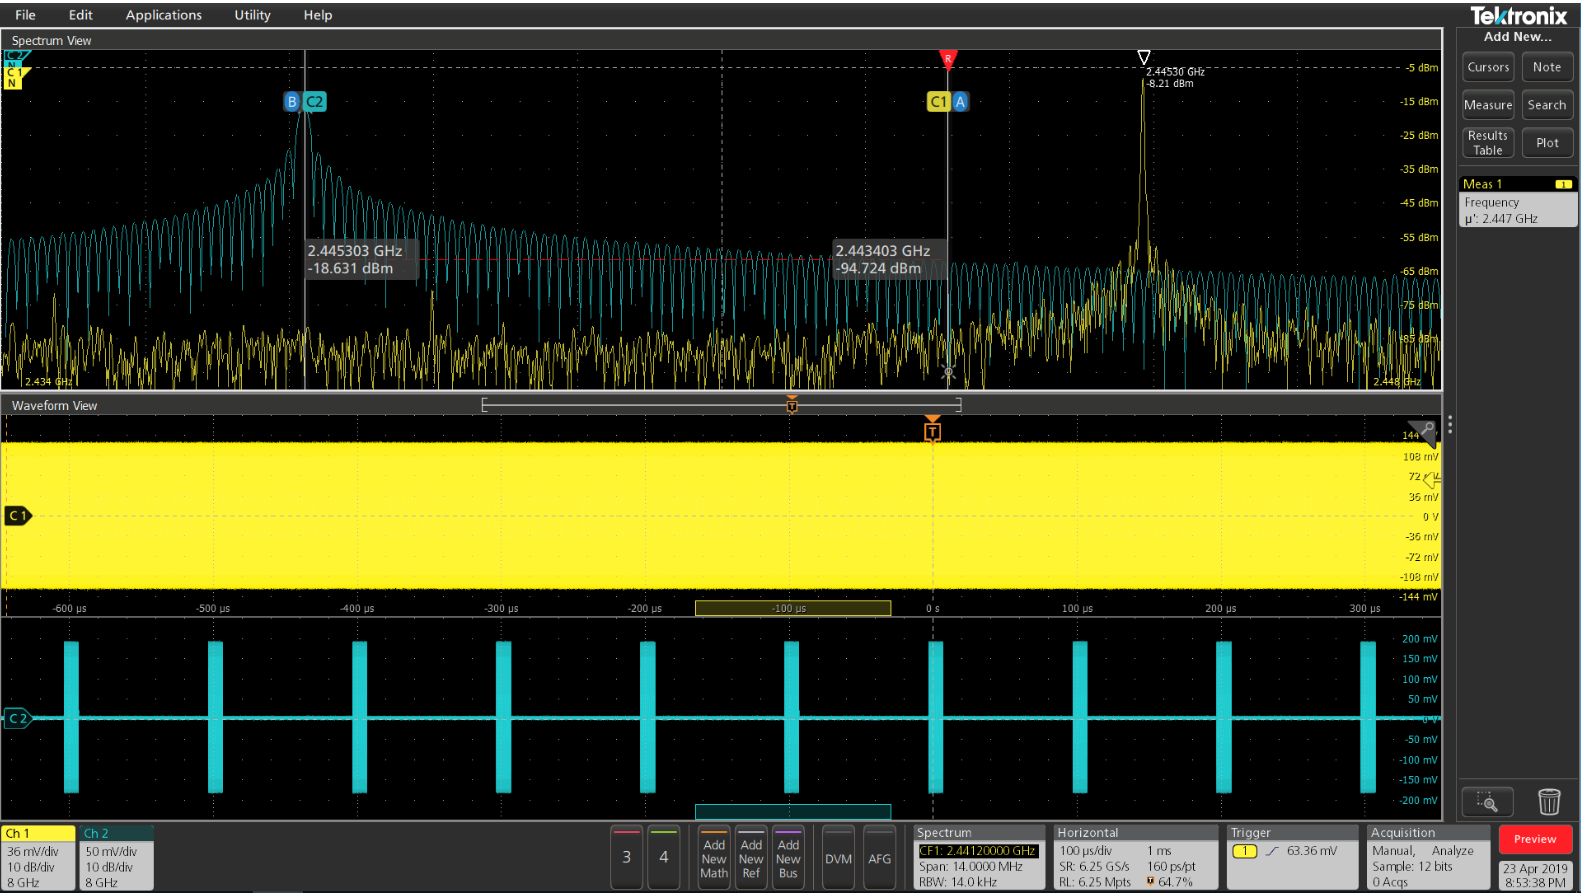Image resolution: width=1582 pixels, height=894 pixels.
Task: Open the Ch 1 settings badge
Action: pos(39,857)
